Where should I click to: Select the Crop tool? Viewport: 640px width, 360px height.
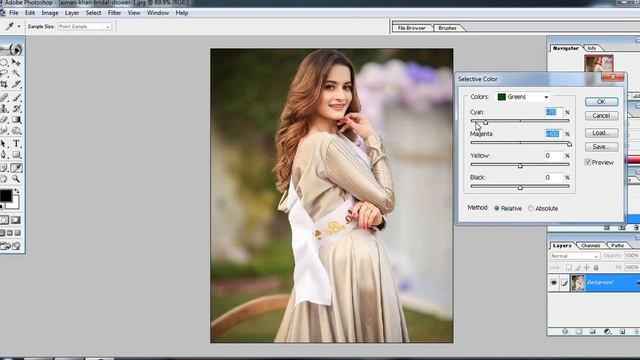4,84
